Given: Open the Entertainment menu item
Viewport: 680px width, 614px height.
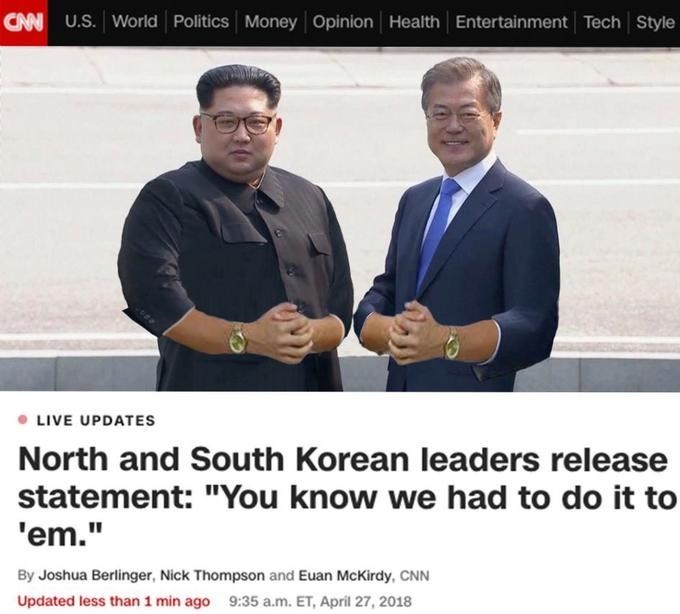Looking at the screenshot, I should pos(511,22).
